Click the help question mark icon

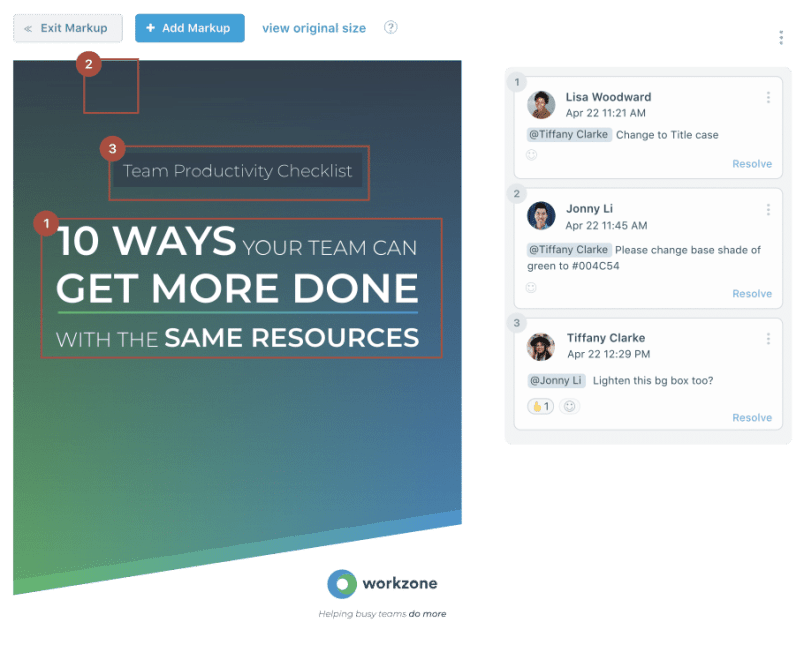(391, 28)
